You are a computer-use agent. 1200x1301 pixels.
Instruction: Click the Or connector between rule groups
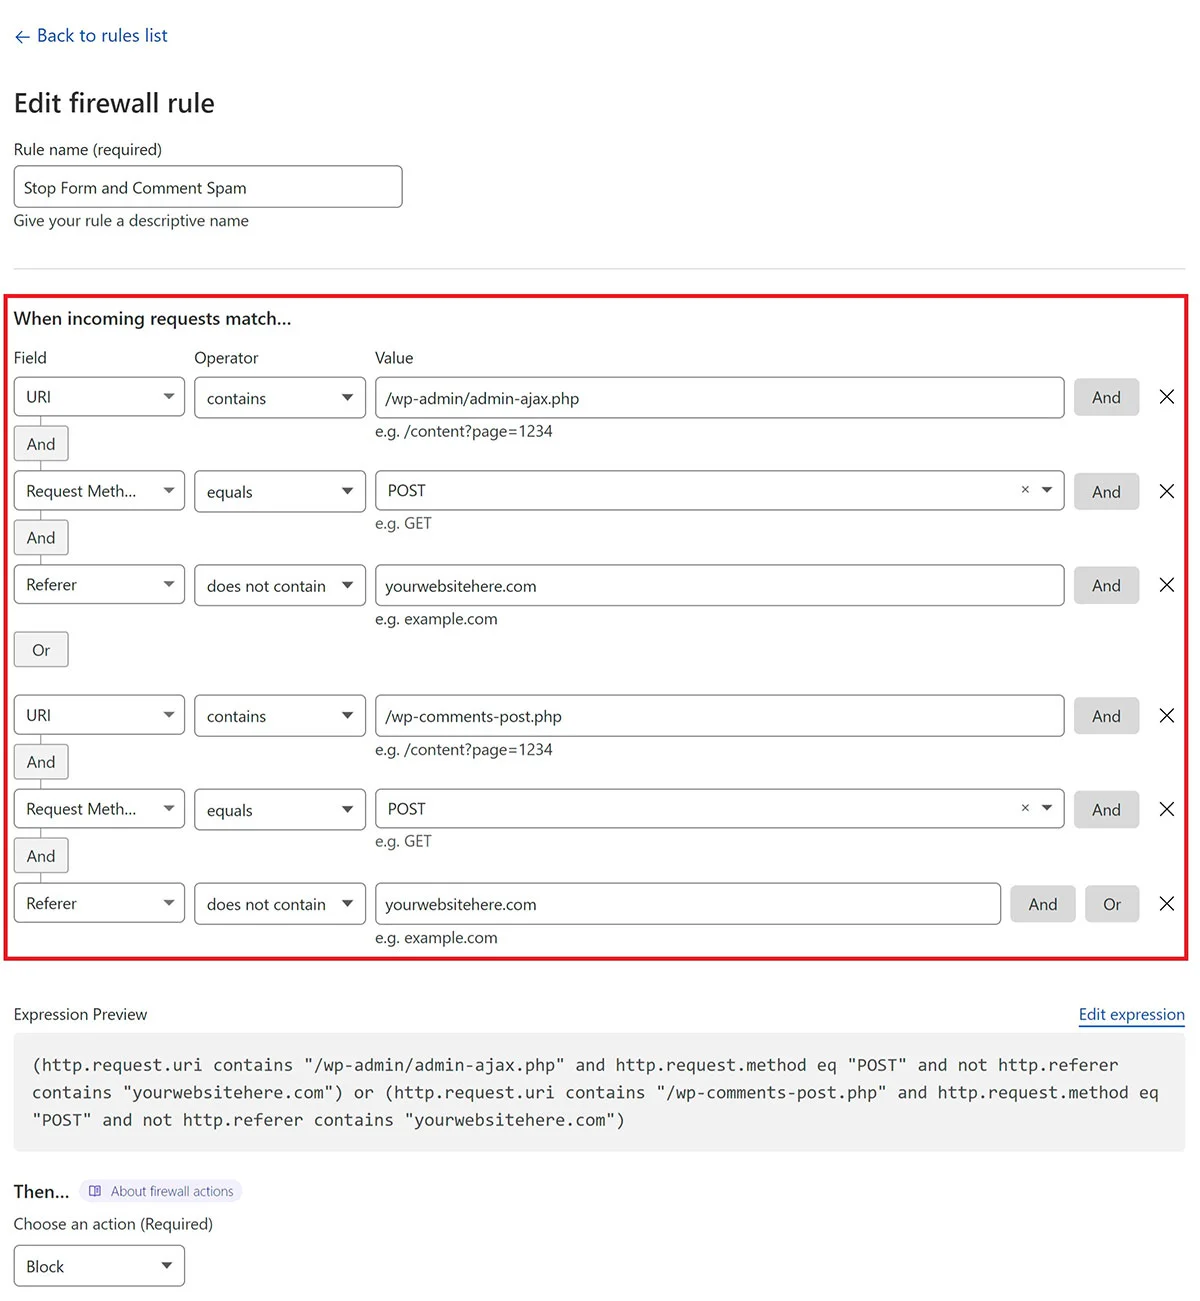[x=41, y=650]
